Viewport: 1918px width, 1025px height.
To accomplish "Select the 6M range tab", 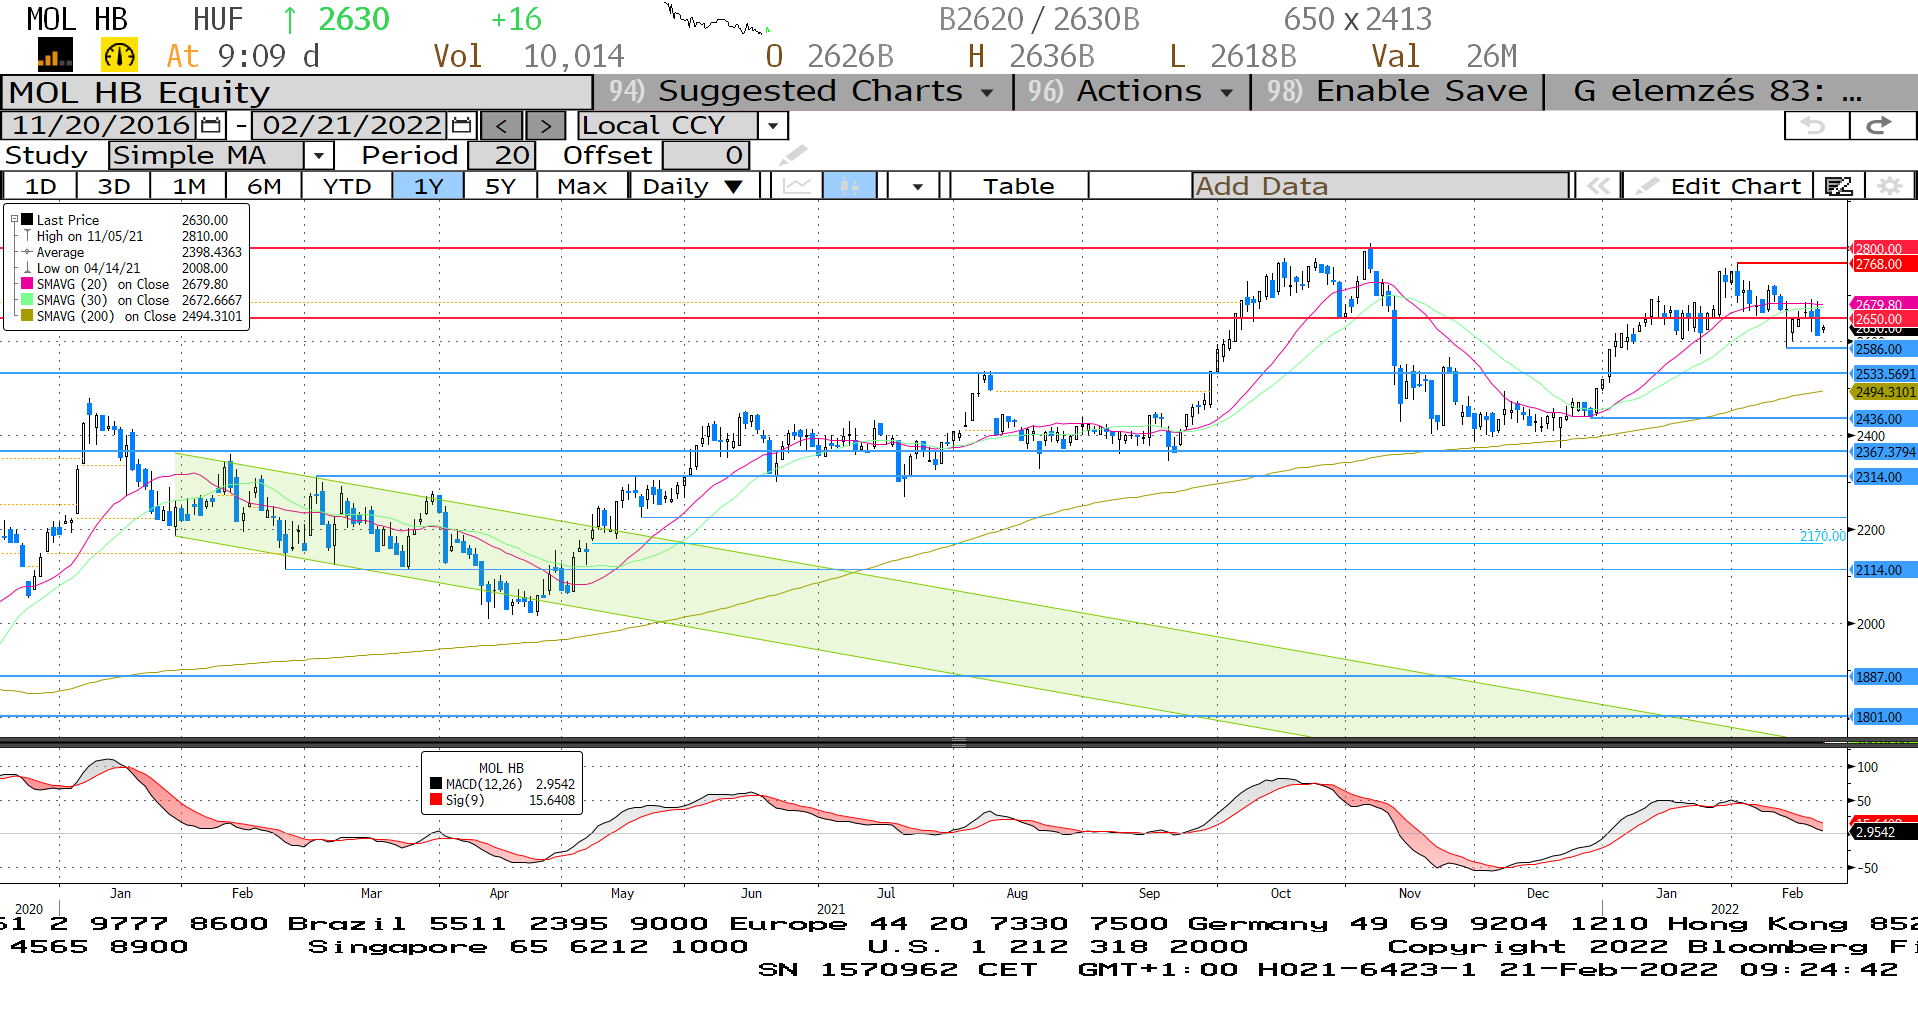I will (x=264, y=186).
